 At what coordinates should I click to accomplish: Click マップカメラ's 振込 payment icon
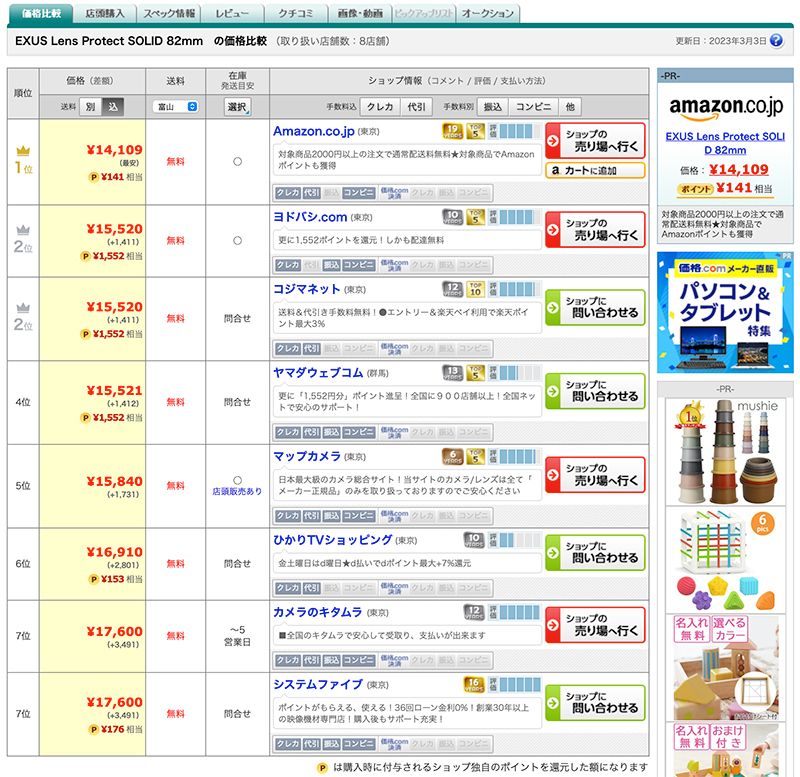point(331,516)
